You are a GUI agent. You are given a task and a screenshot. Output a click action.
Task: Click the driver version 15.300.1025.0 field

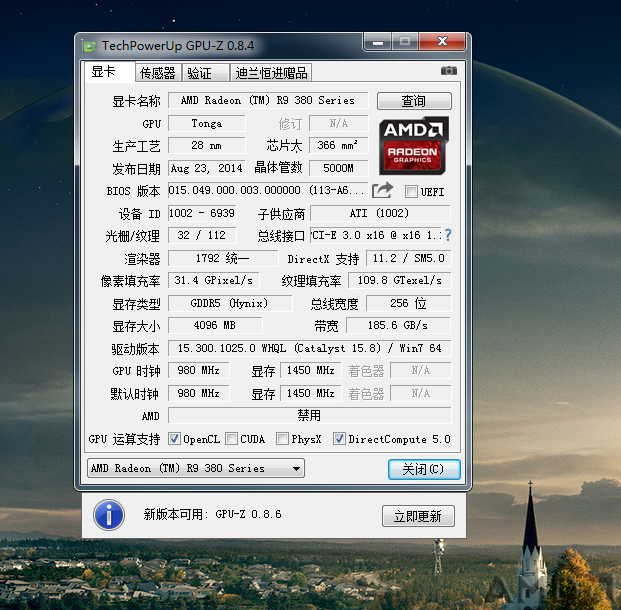tap(310, 348)
